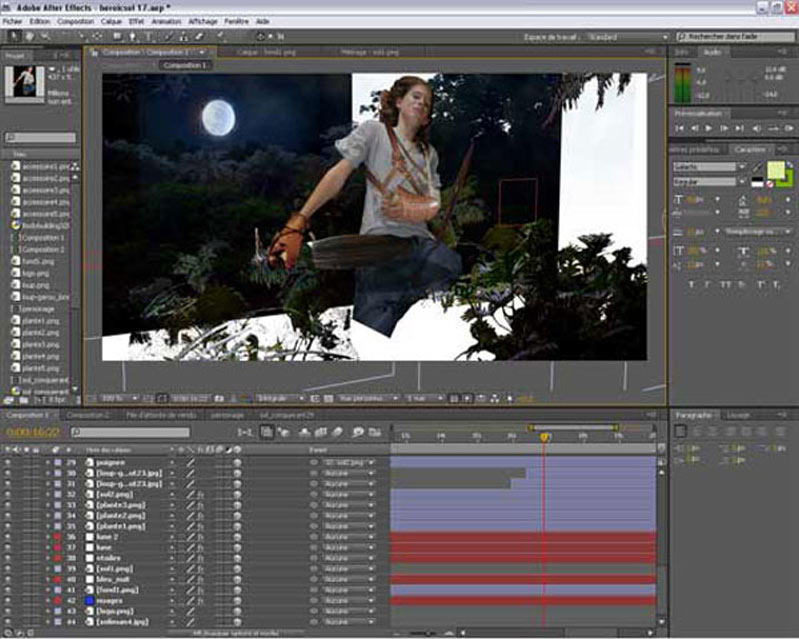Start RAM preview in preview panel
Image resolution: width=799 pixels, height=639 pixels.
pos(789,128)
